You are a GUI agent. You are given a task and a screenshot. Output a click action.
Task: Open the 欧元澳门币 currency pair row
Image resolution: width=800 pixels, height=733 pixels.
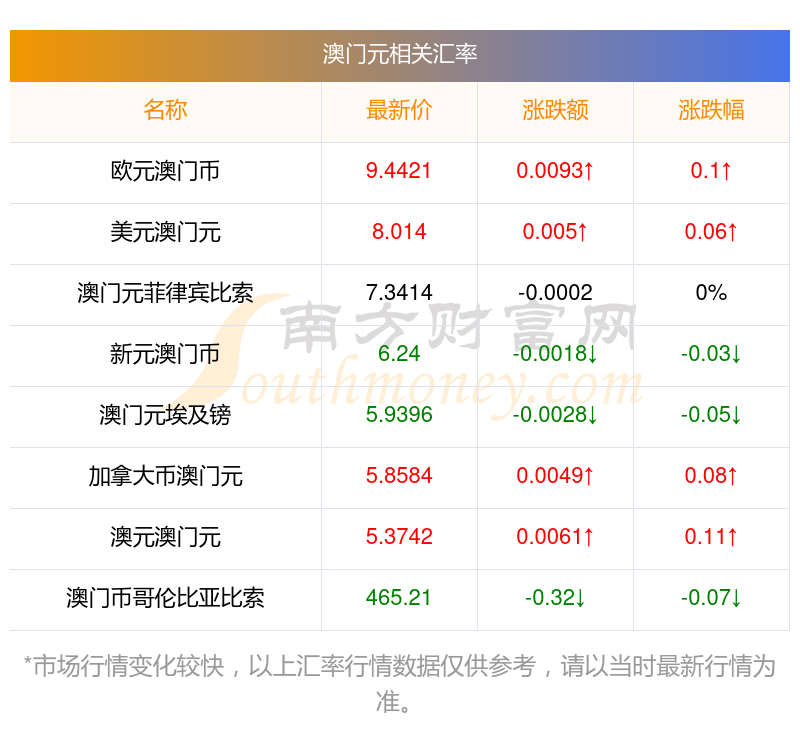coord(165,171)
